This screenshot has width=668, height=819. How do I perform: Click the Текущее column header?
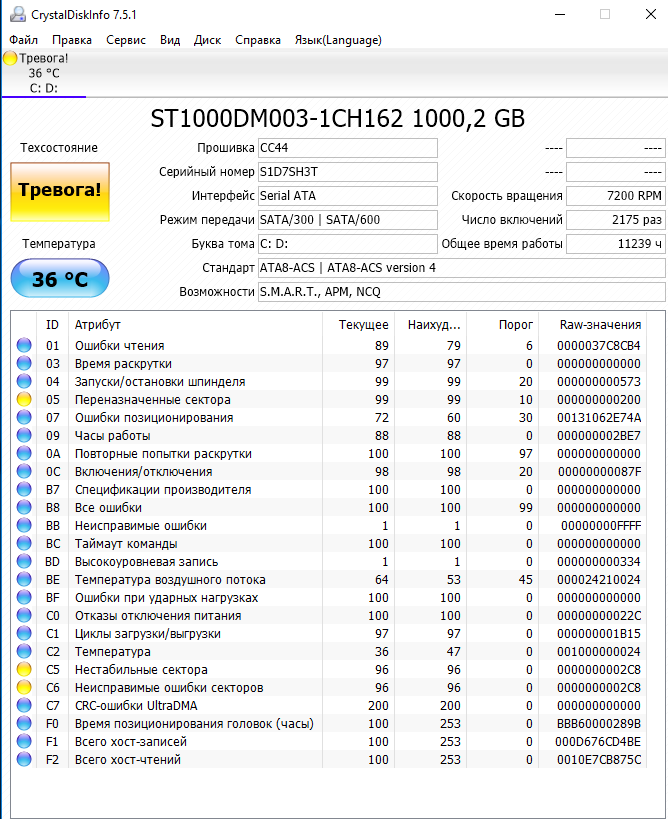359,325
